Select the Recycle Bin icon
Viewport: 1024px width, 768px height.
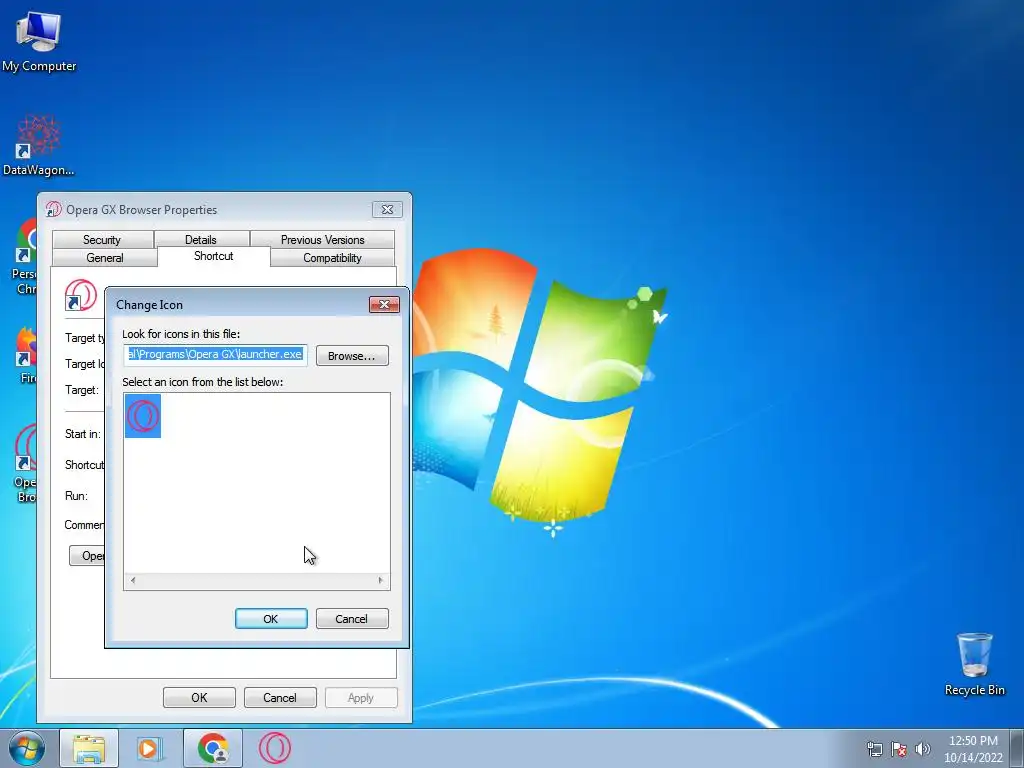[x=974, y=664]
